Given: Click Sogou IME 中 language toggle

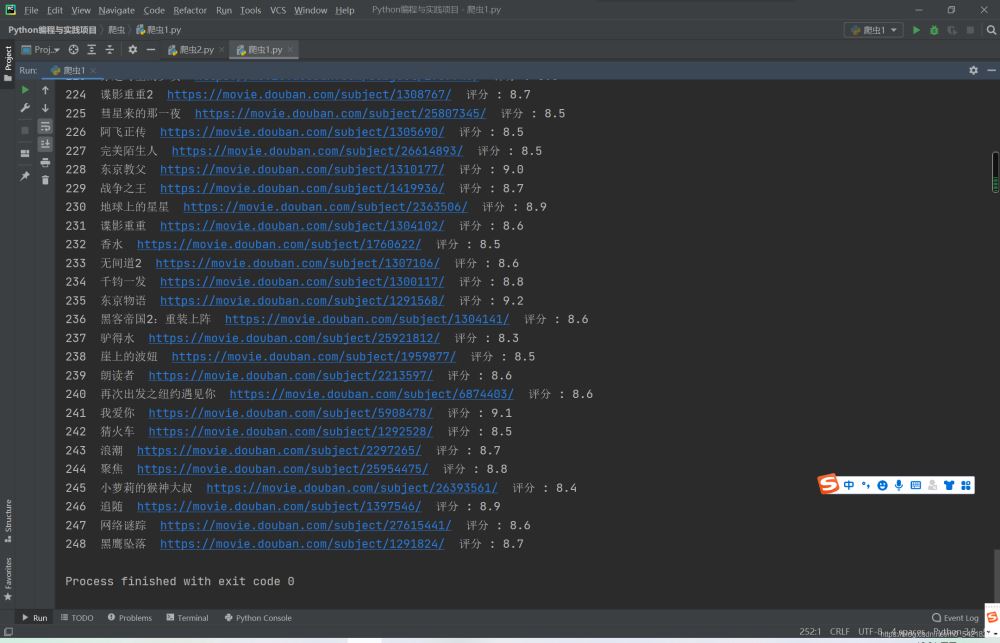Looking at the screenshot, I should pos(849,485).
